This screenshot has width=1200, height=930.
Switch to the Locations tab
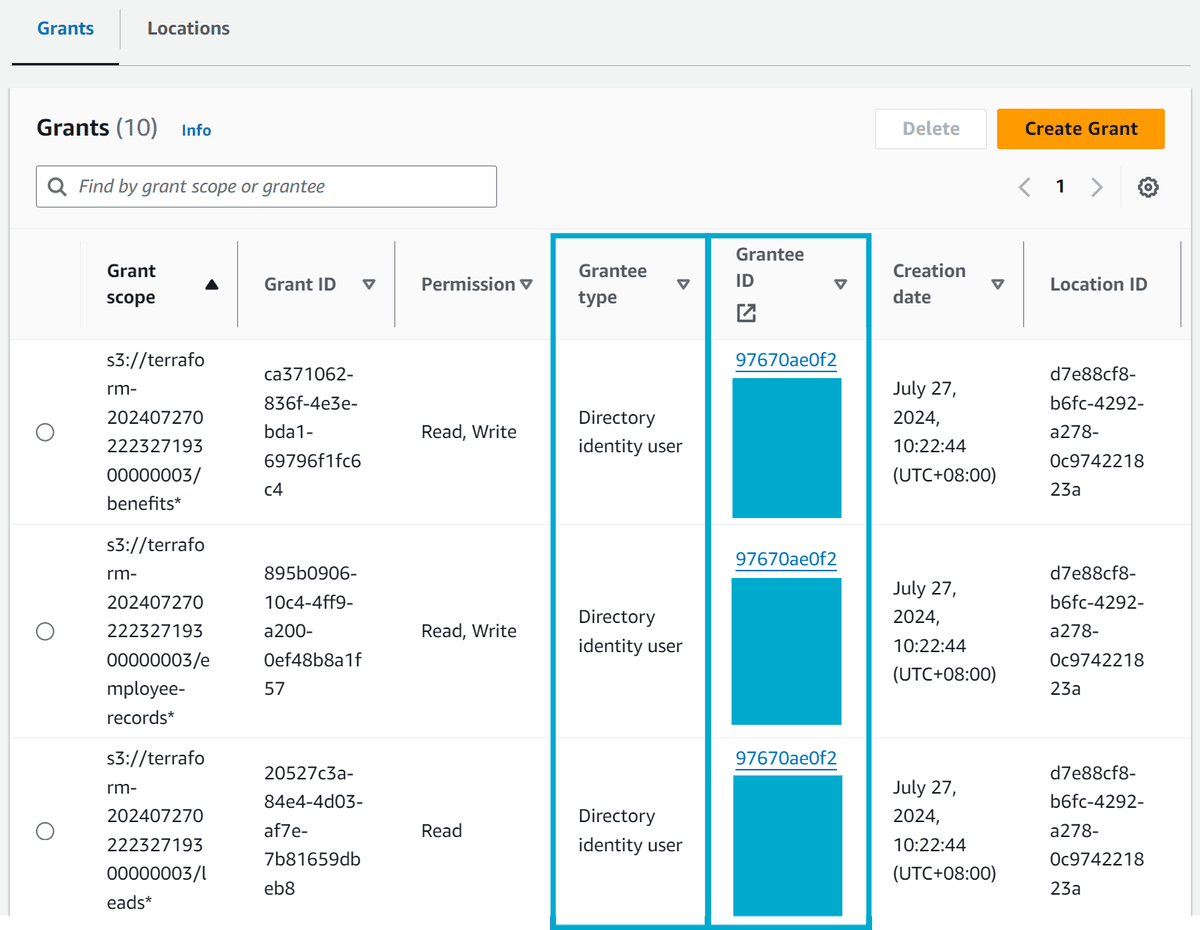click(x=188, y=28)
